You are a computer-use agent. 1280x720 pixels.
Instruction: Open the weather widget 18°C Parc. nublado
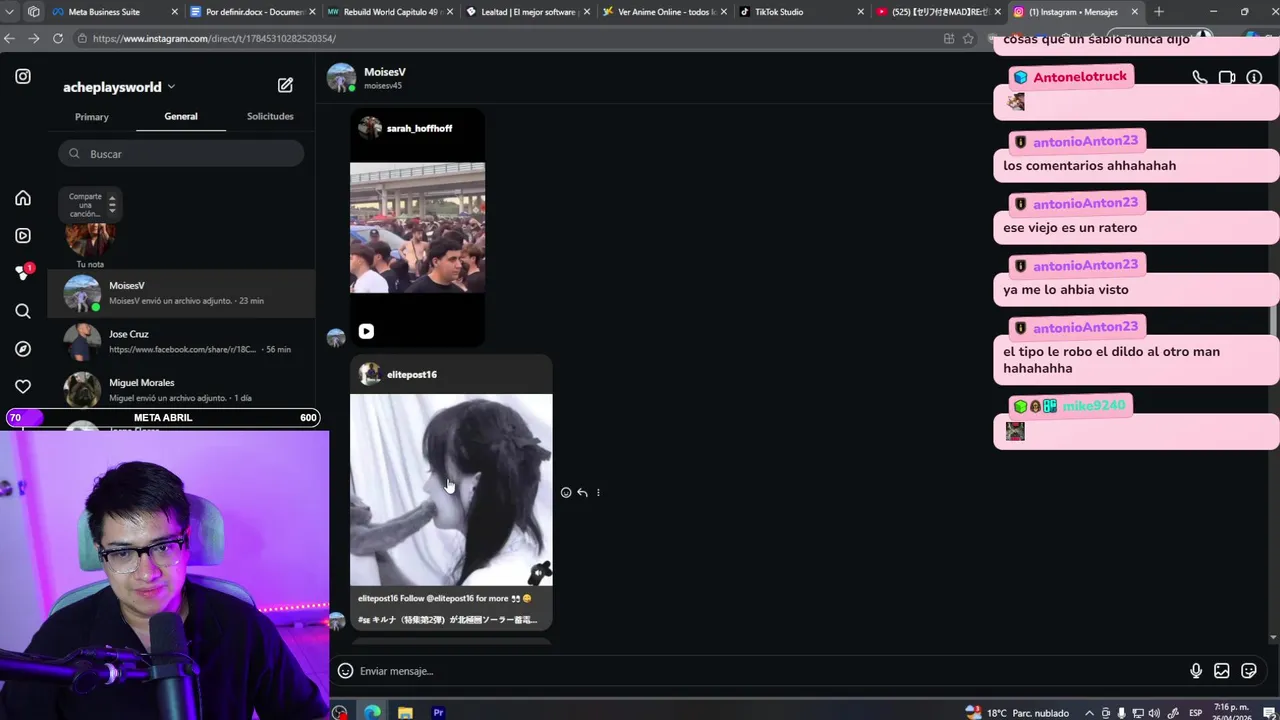[x=1017, y=713]
